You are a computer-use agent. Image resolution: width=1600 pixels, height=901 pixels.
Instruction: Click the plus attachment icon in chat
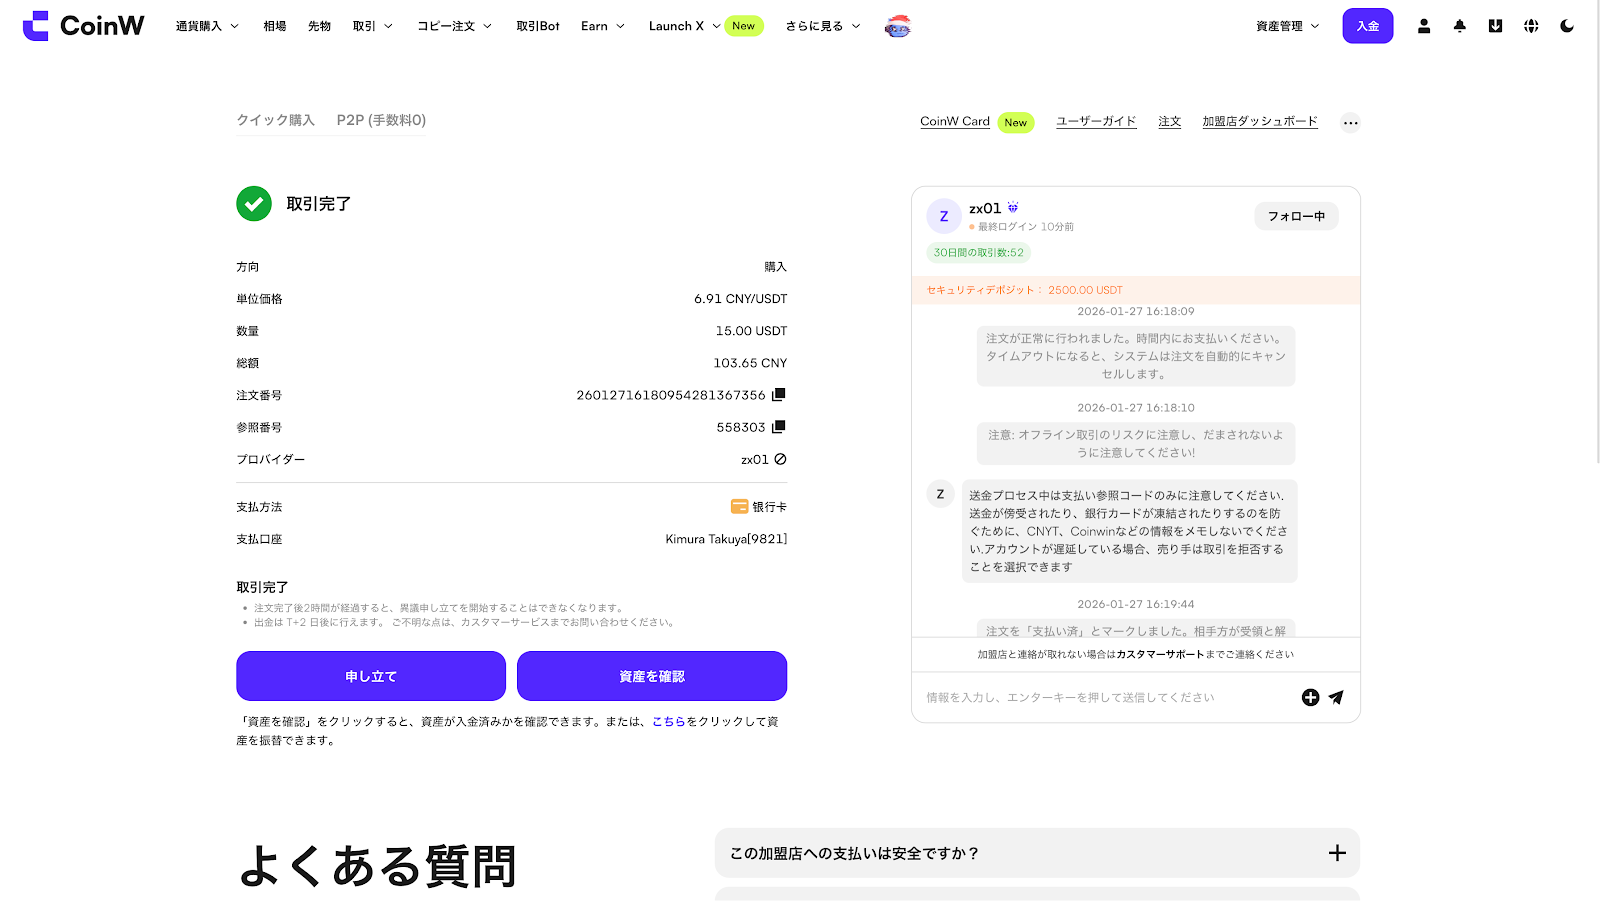point(1310,697)
